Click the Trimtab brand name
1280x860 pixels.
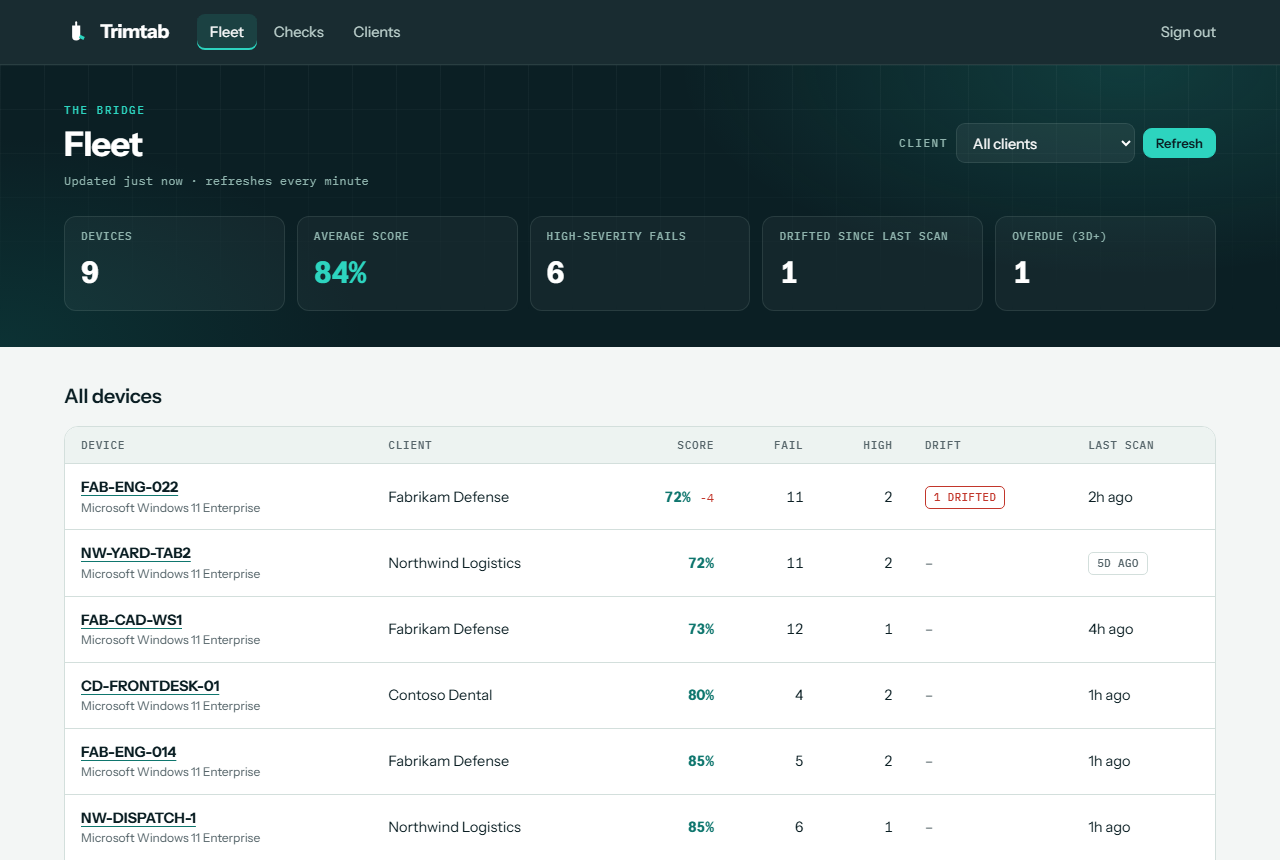[135, 32]
